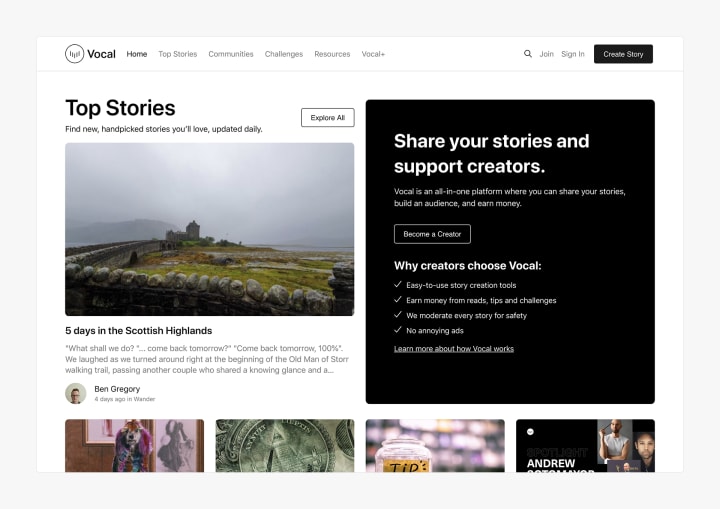Viewport: 720px width, 509px height.
Task: Click the Sign In link
Action: click(573, 54)
